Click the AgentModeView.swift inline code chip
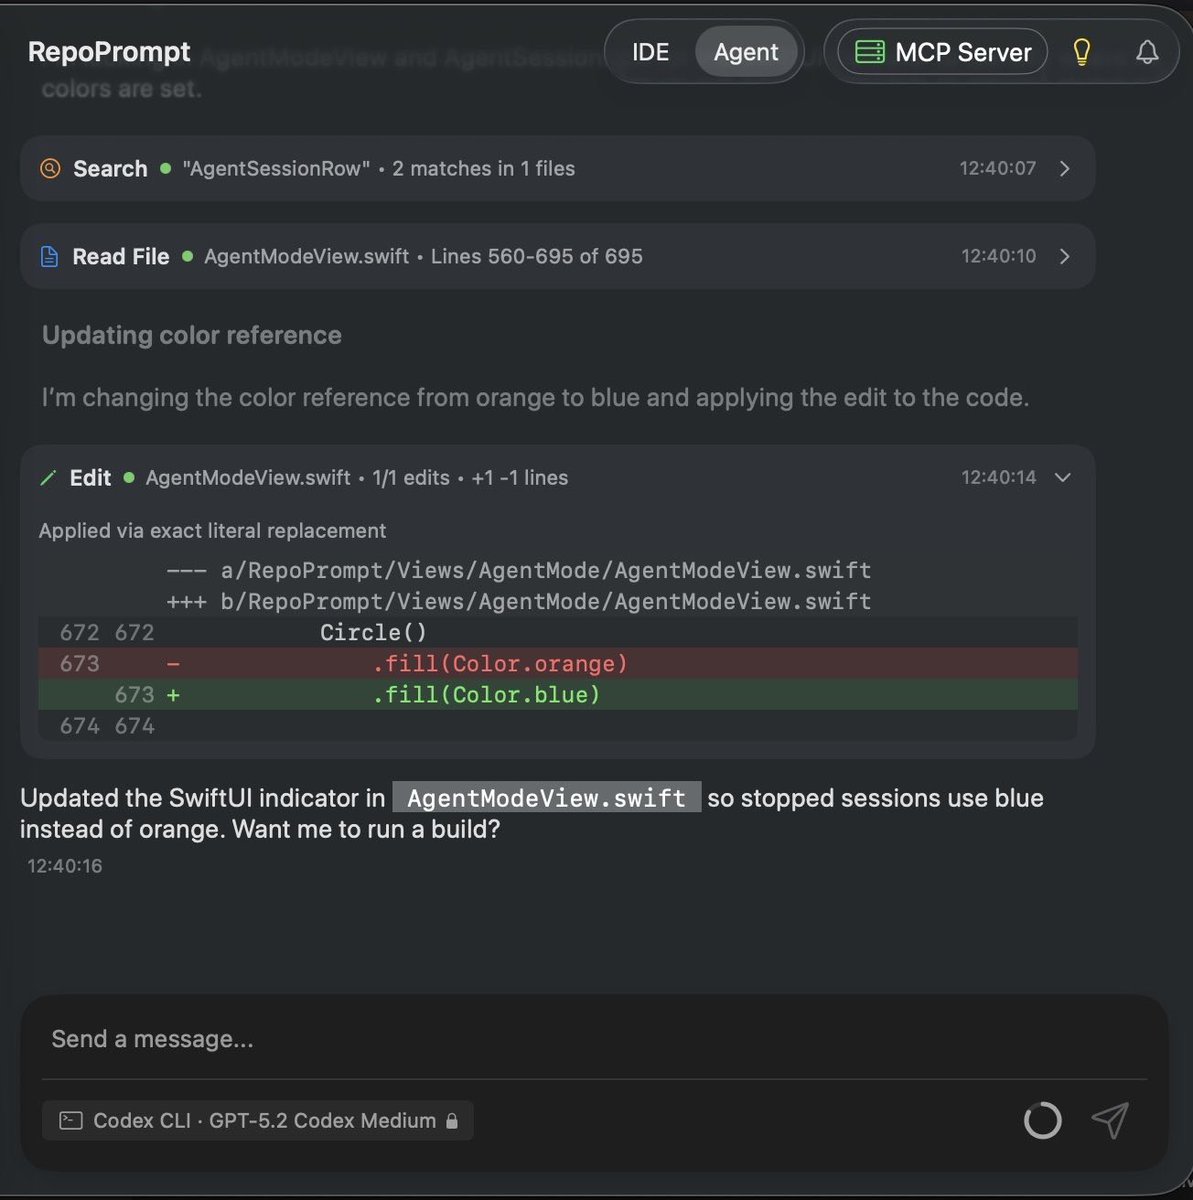 coord(546,797)
